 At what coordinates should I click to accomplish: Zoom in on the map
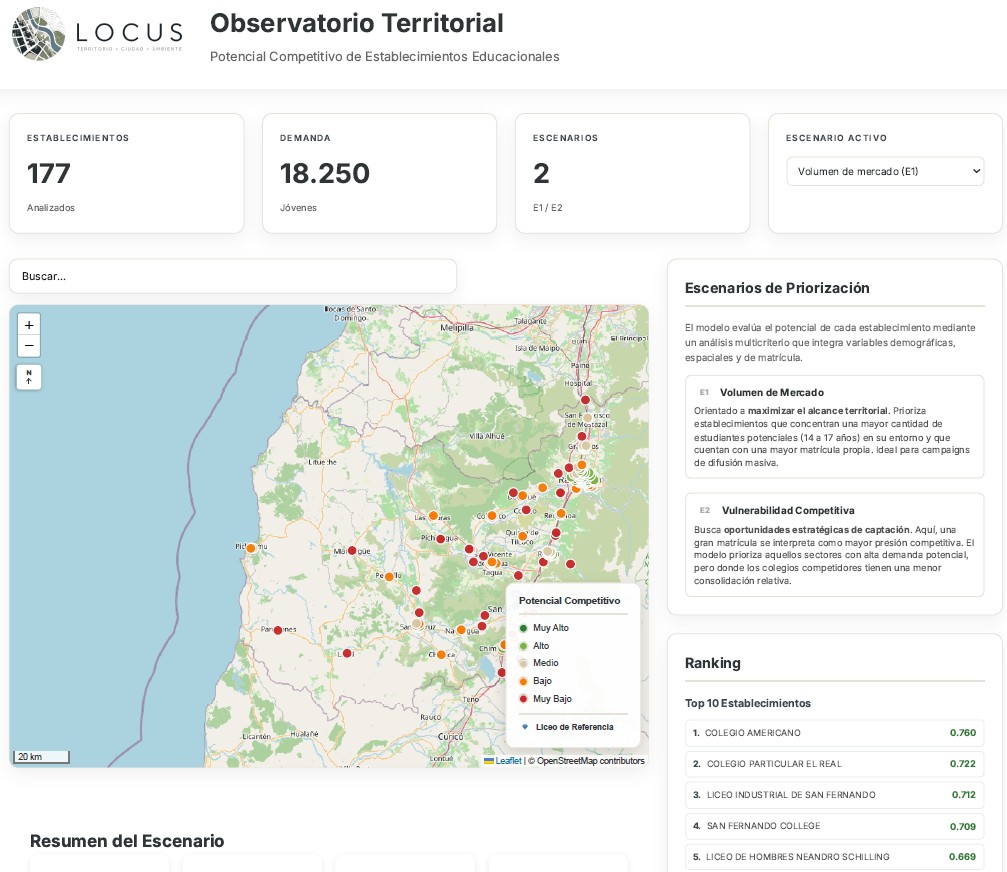[x=29, y=325]
